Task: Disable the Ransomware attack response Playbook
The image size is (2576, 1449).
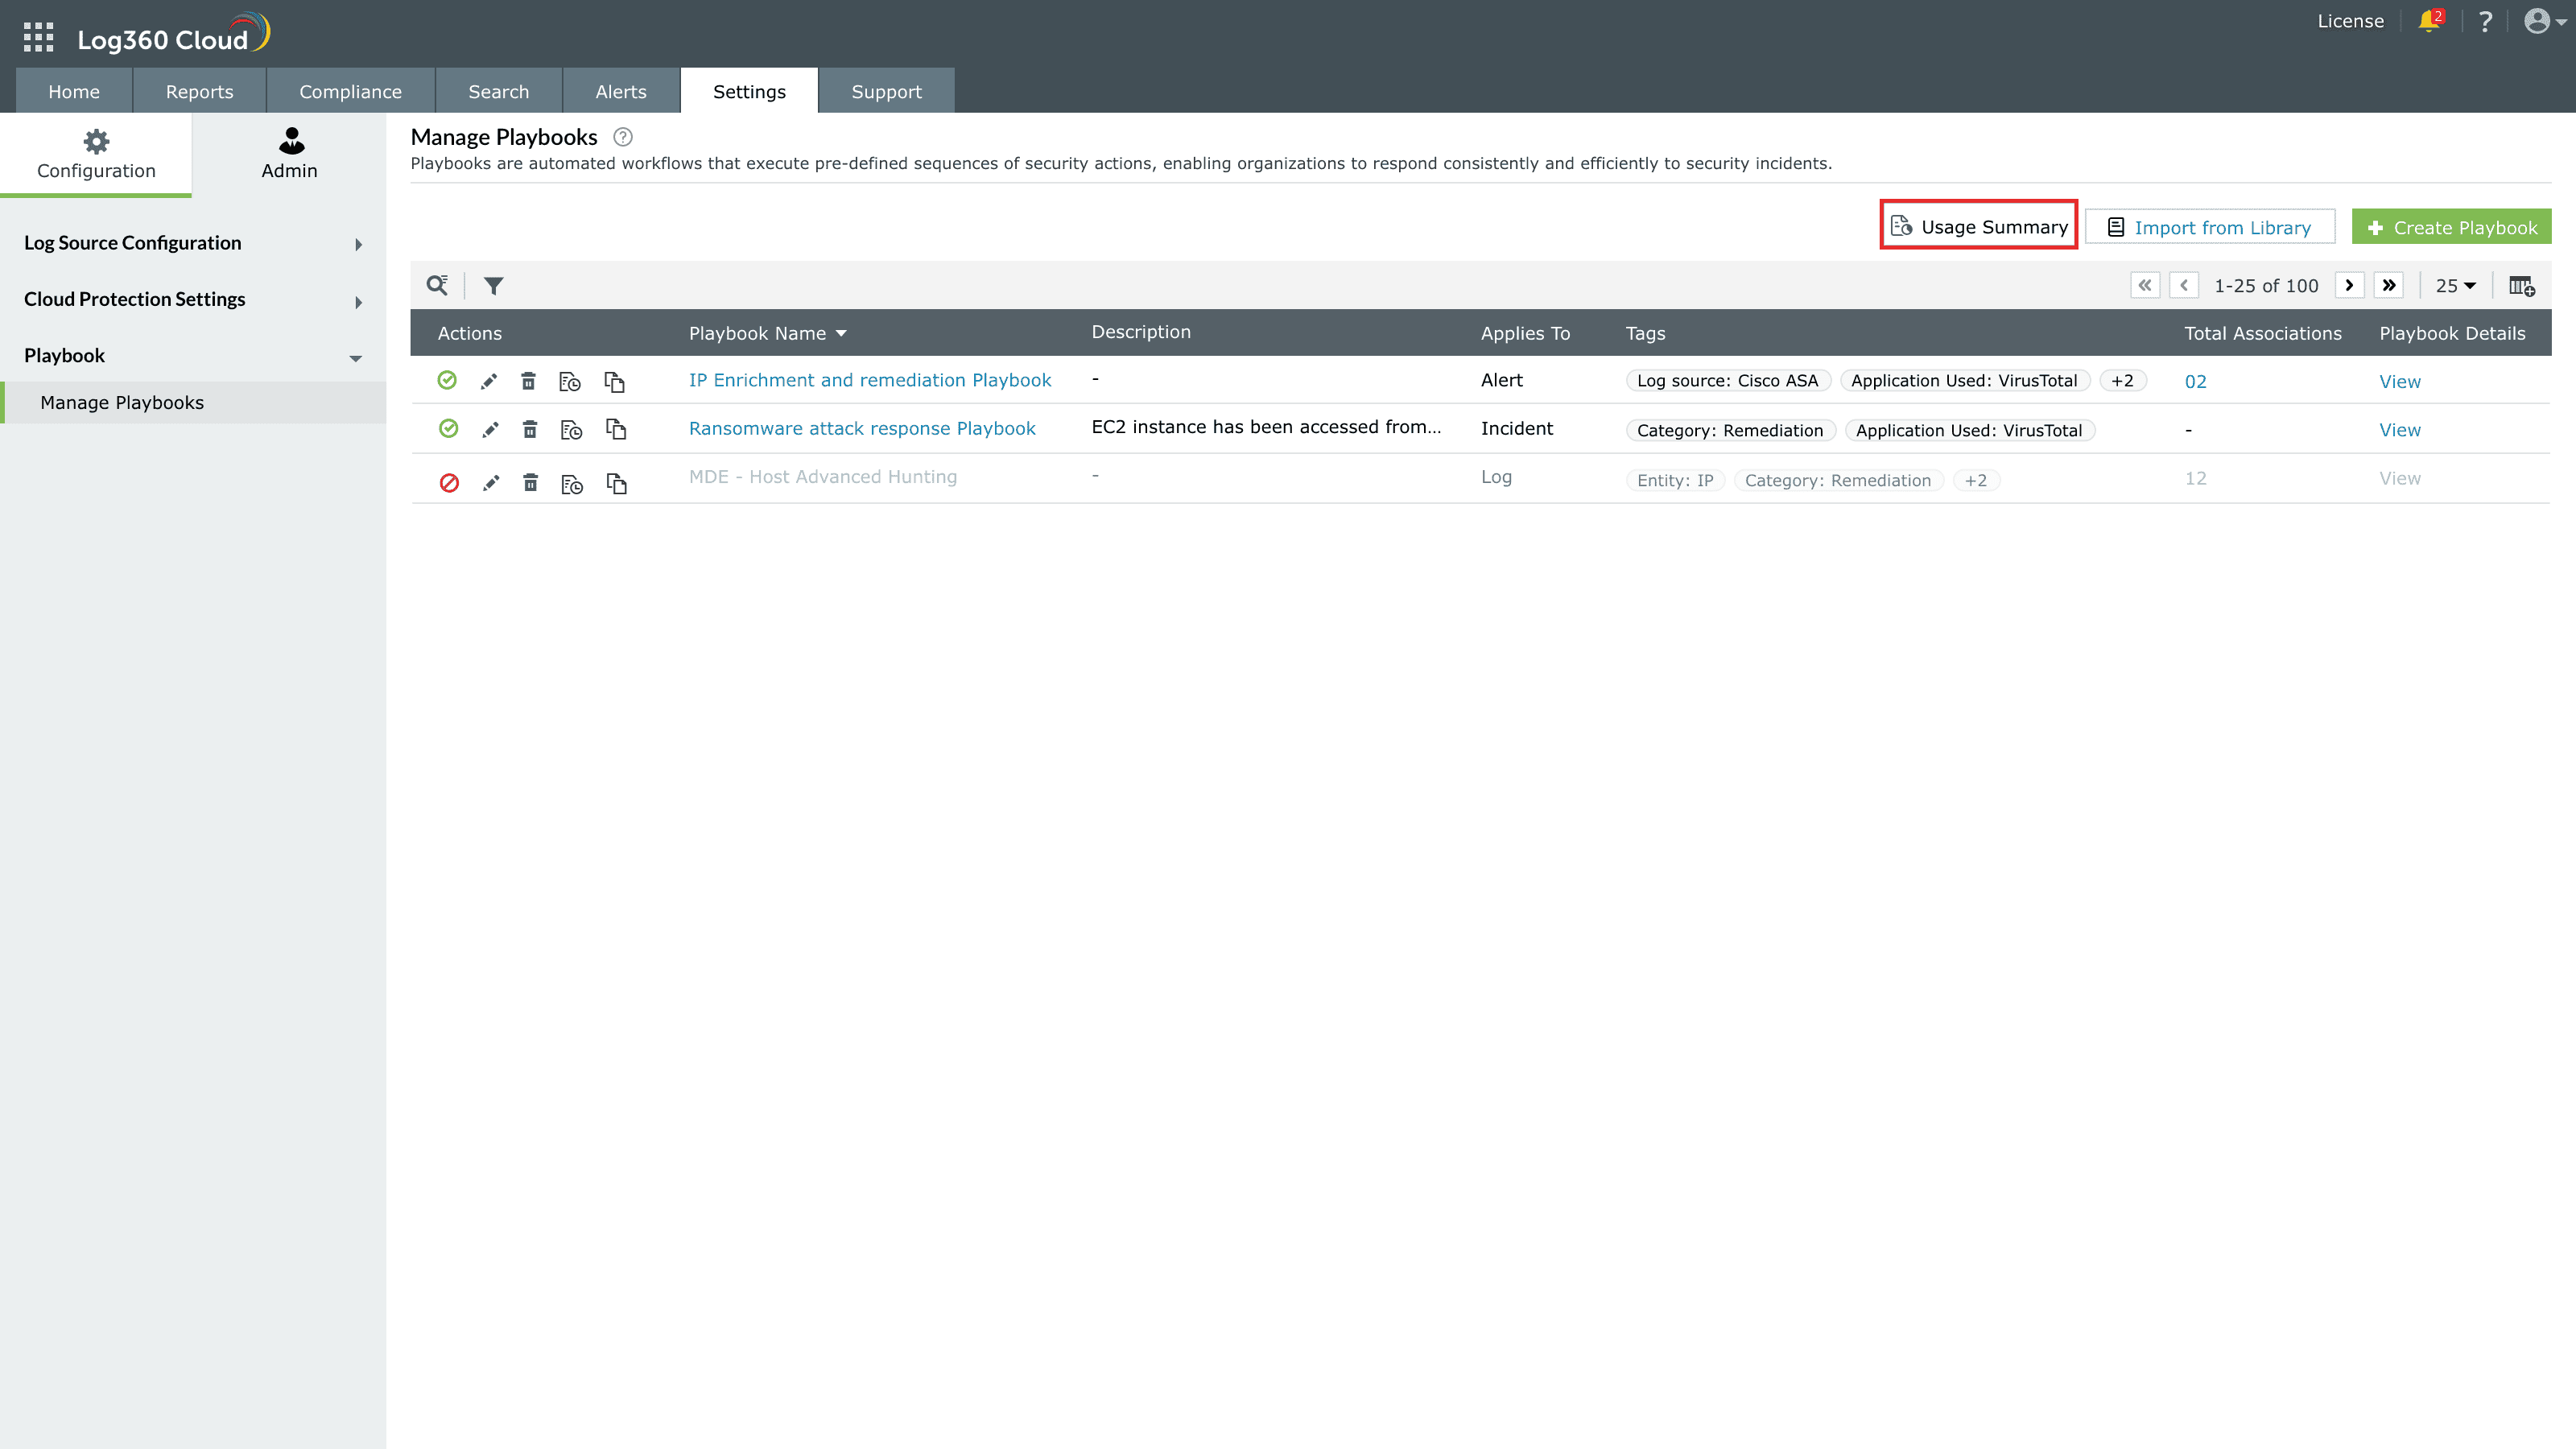Action: click(x=449, y=428)
